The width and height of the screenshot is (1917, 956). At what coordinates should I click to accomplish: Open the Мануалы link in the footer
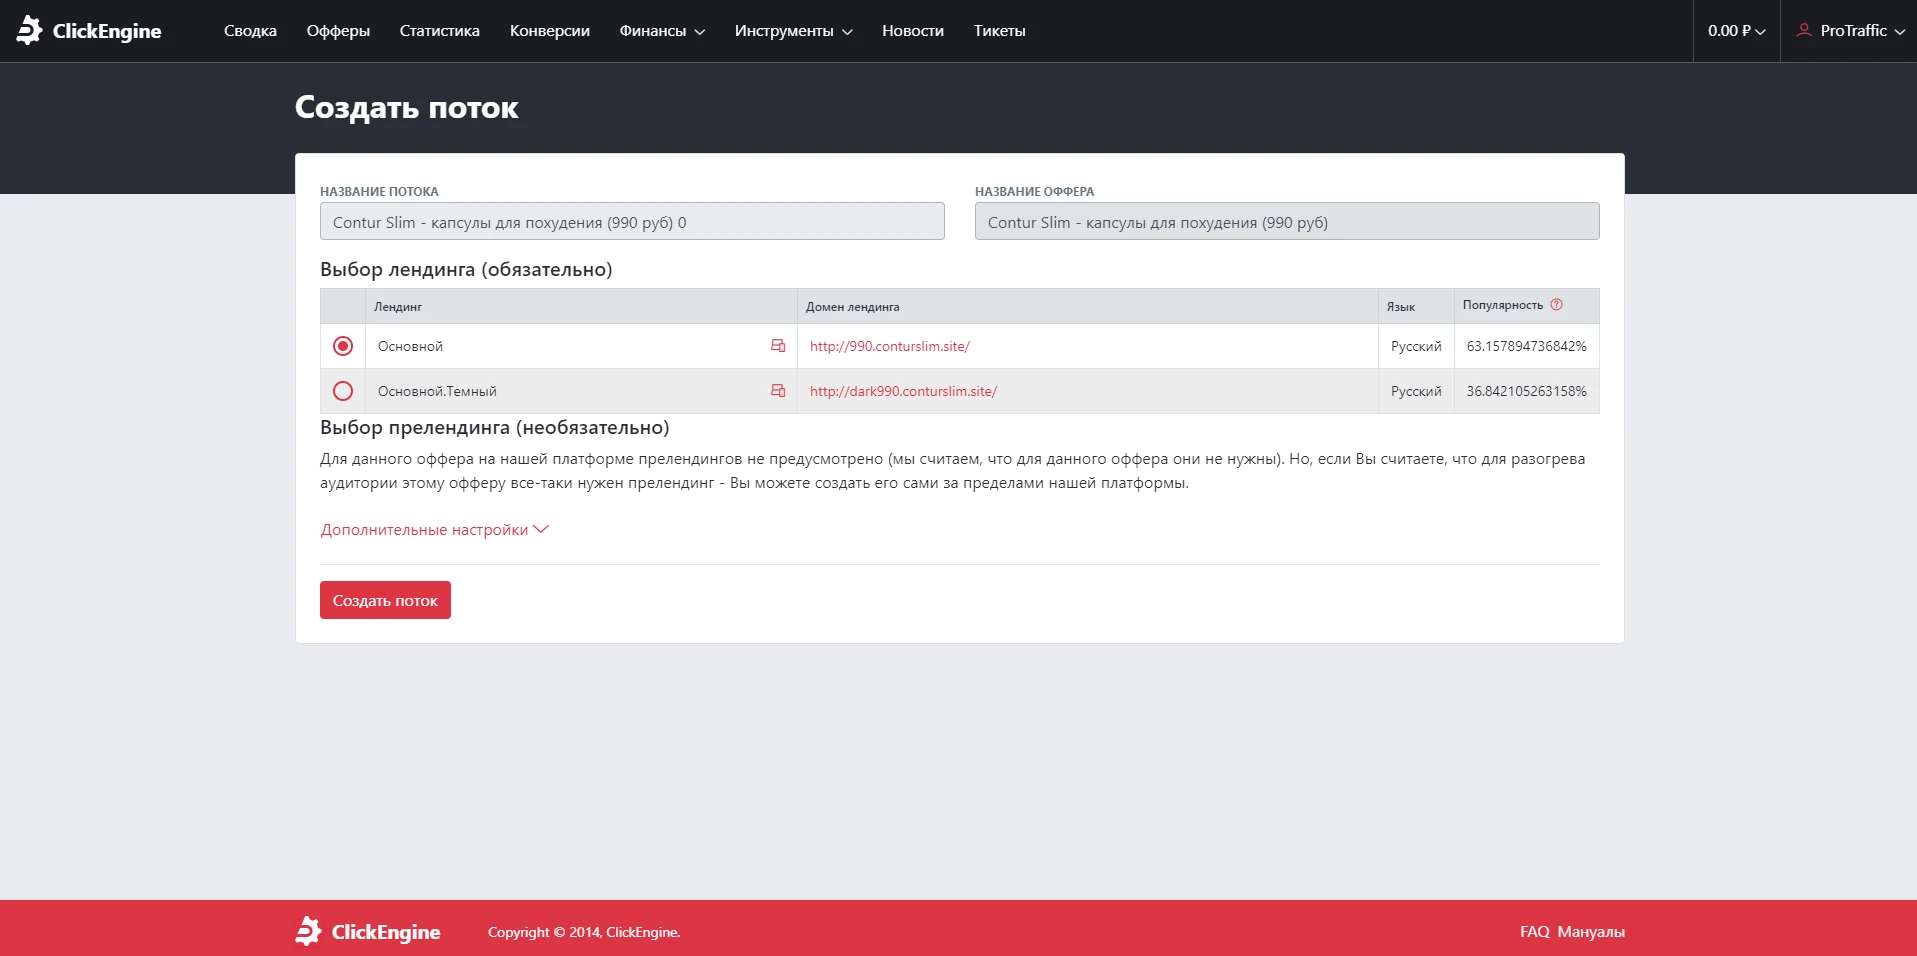click(1591, 932)
